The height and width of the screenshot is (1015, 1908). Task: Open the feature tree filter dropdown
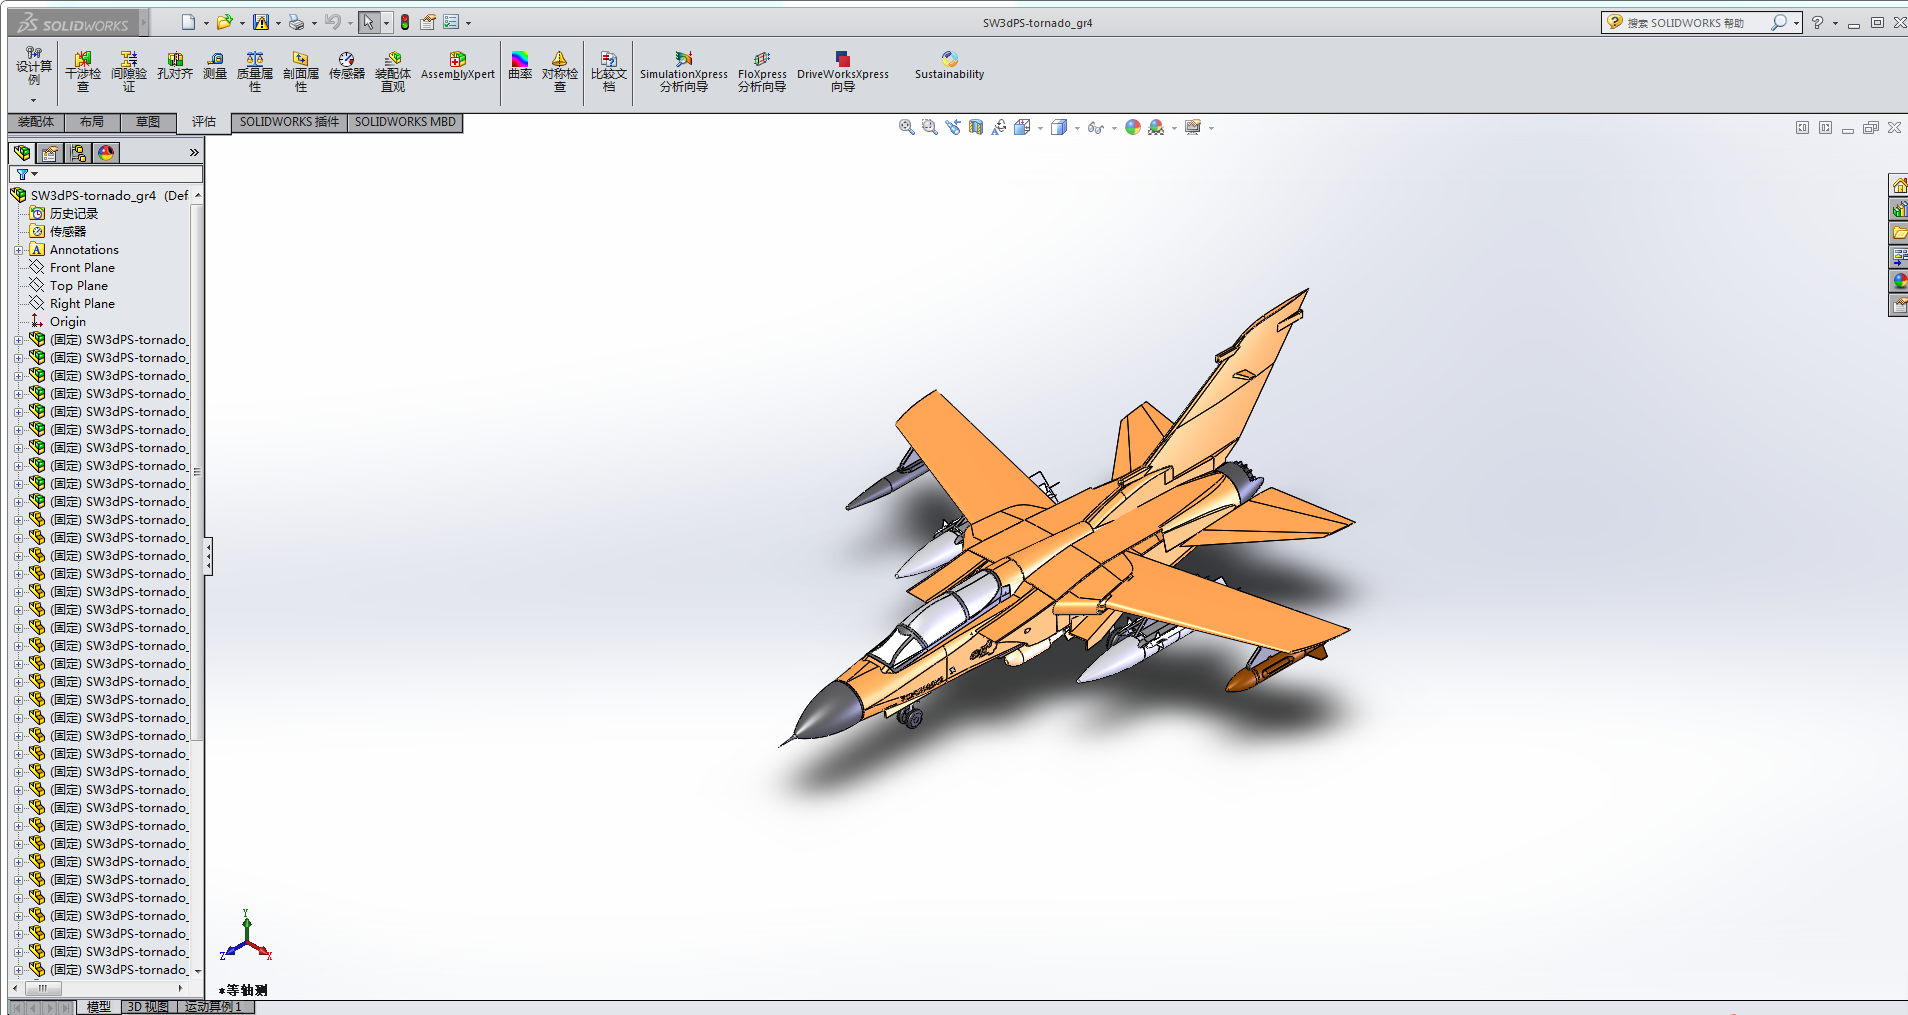click(x=26, y=174)
